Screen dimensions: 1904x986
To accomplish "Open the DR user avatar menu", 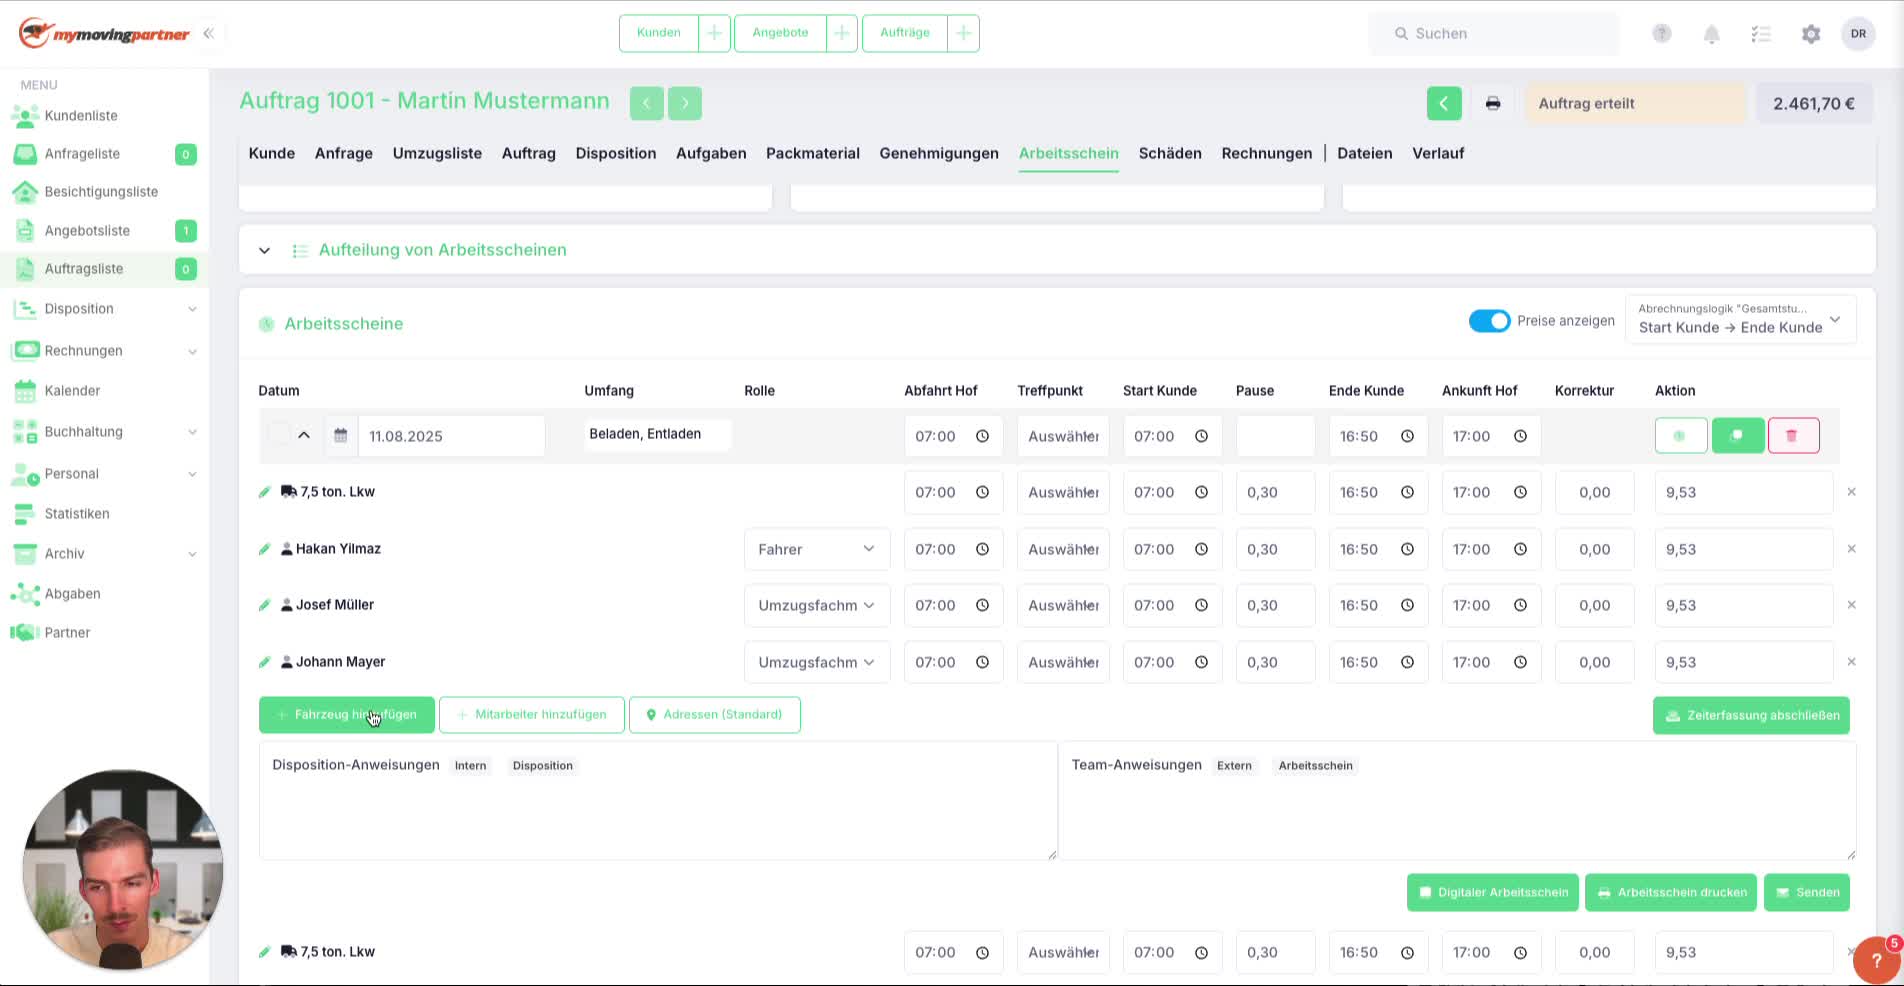I will click(1858, 34).
